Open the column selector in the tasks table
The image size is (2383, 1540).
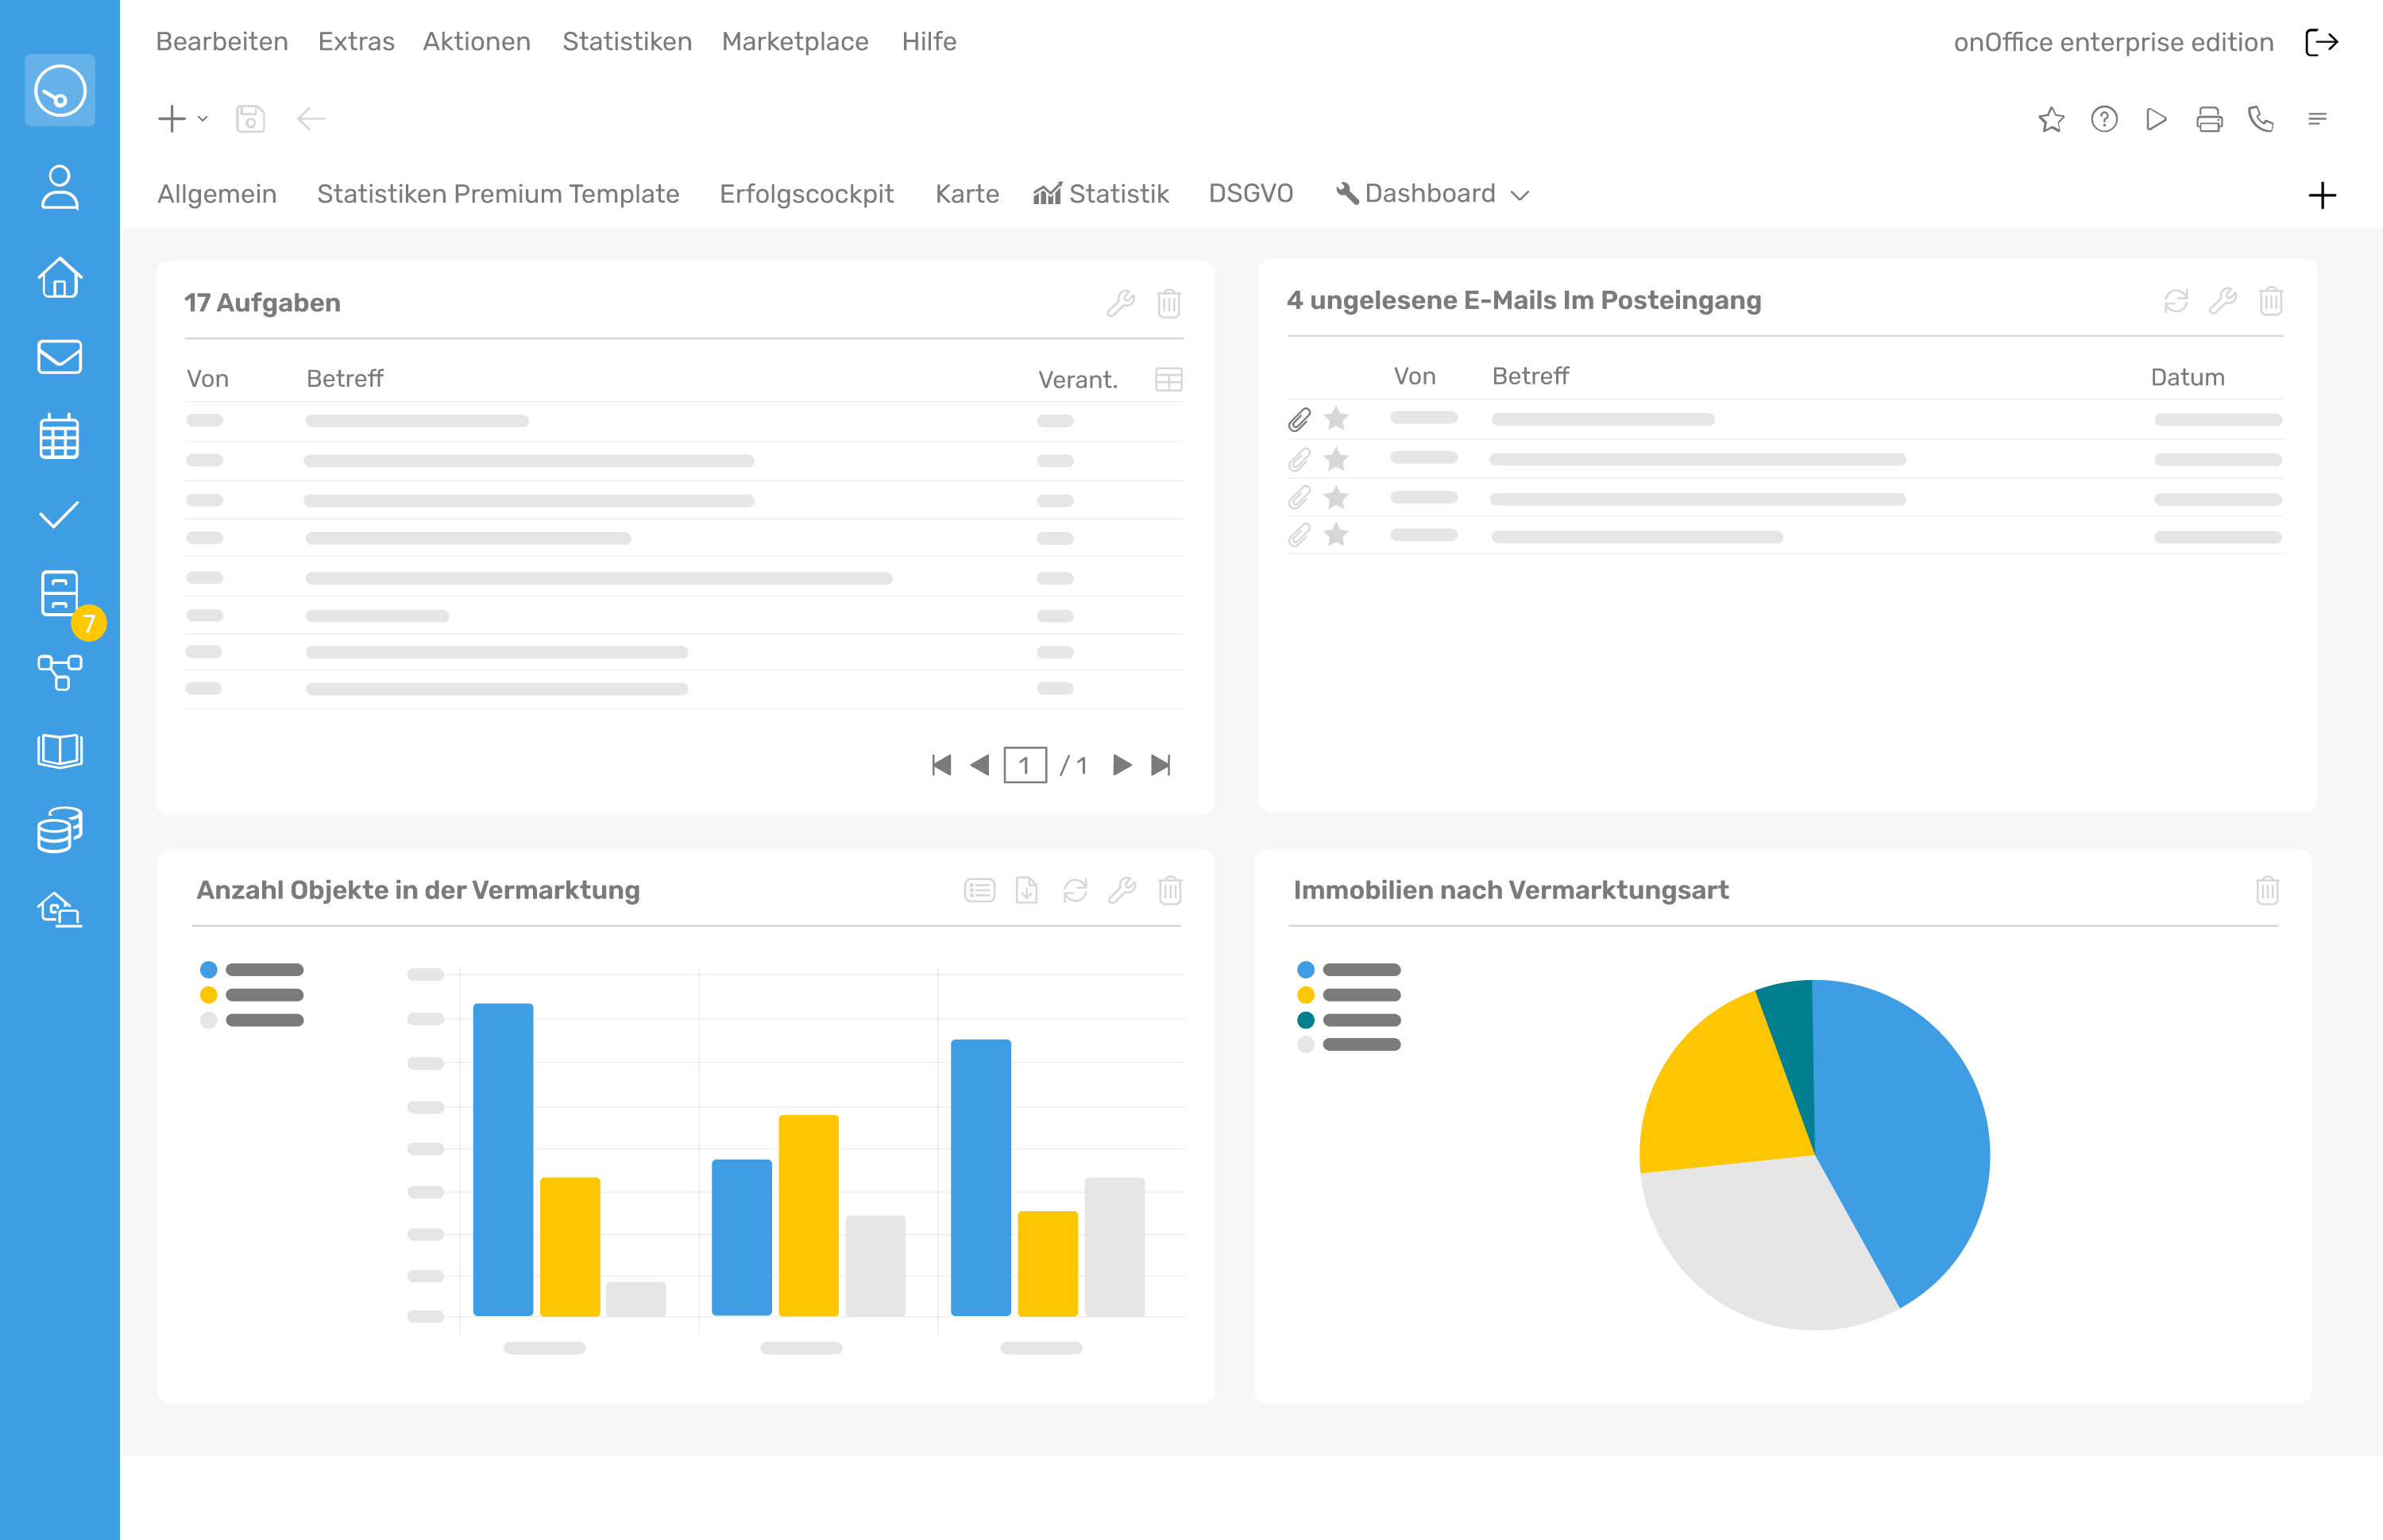1168,379
